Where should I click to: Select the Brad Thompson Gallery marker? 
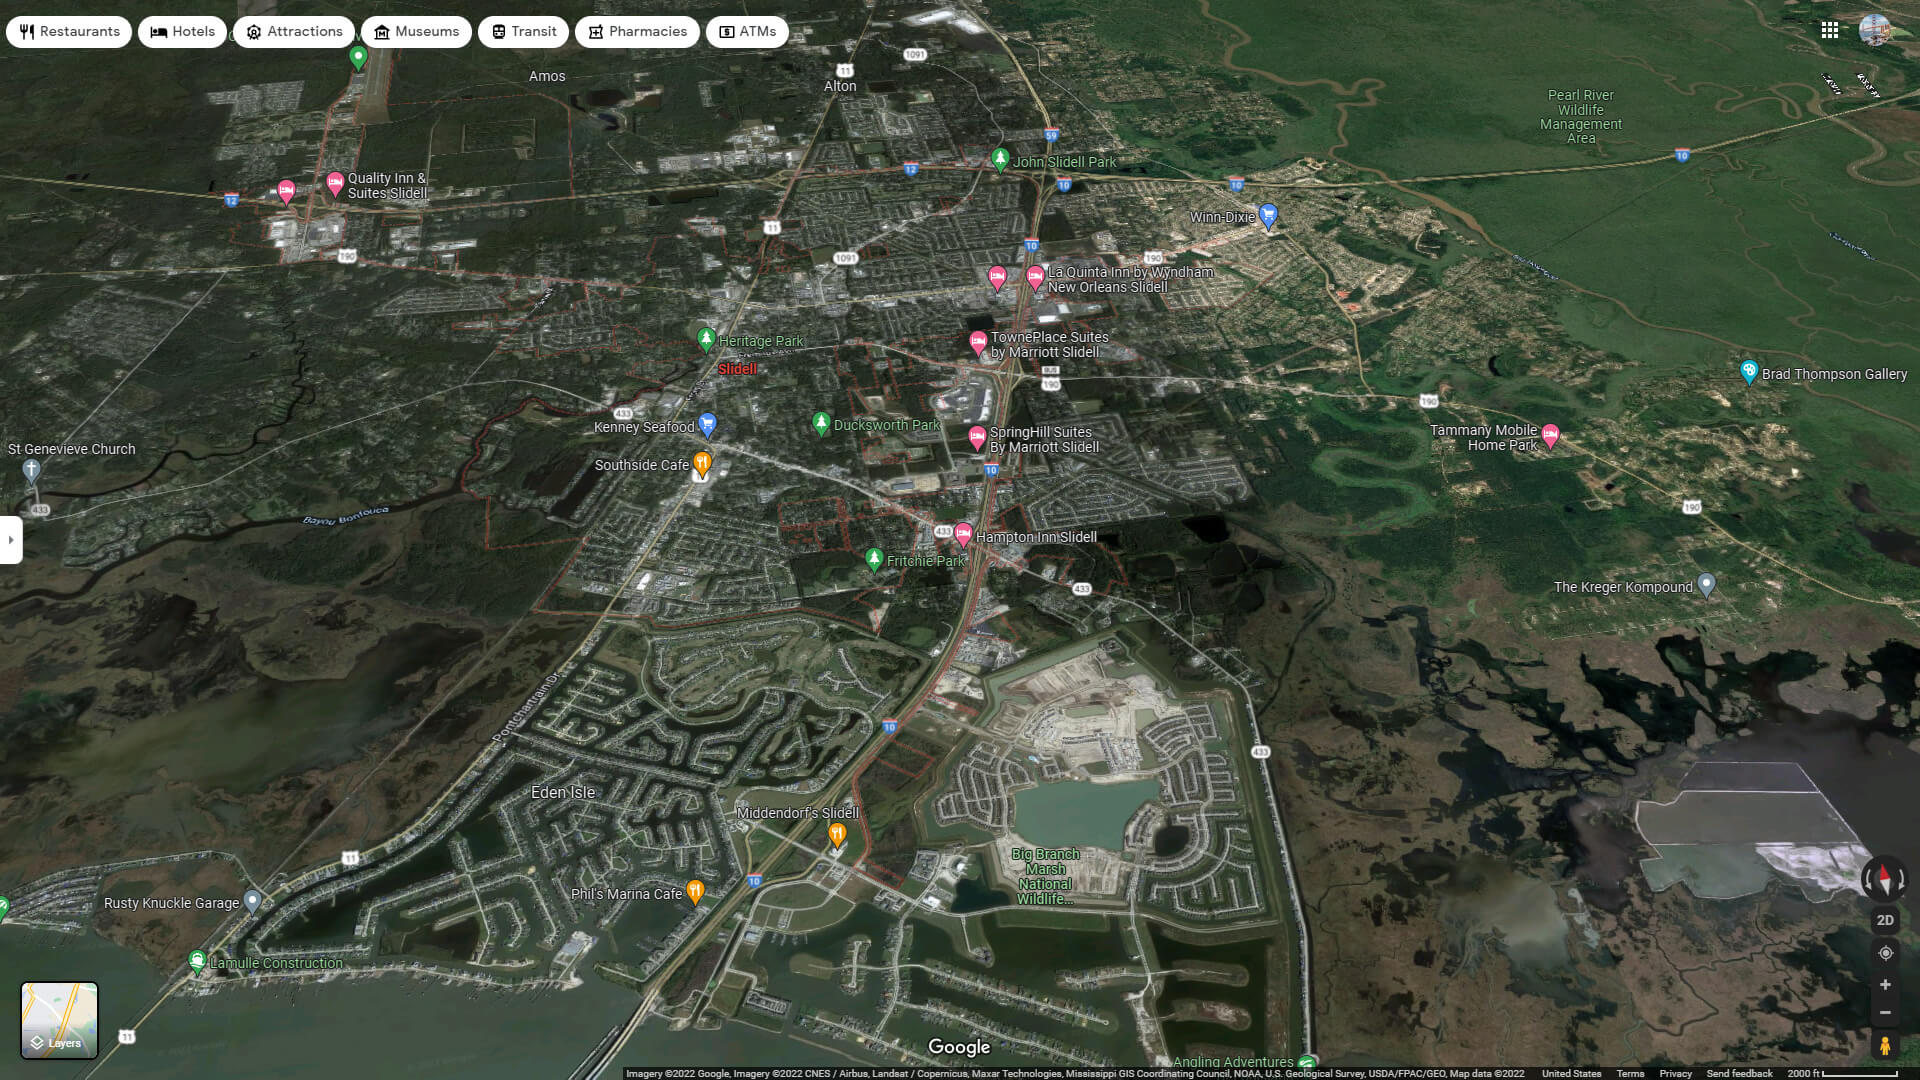coord(1749,369)
